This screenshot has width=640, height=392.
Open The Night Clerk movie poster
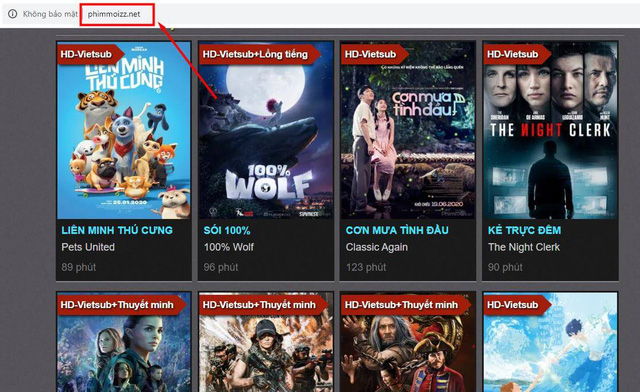tap(550, 130)
